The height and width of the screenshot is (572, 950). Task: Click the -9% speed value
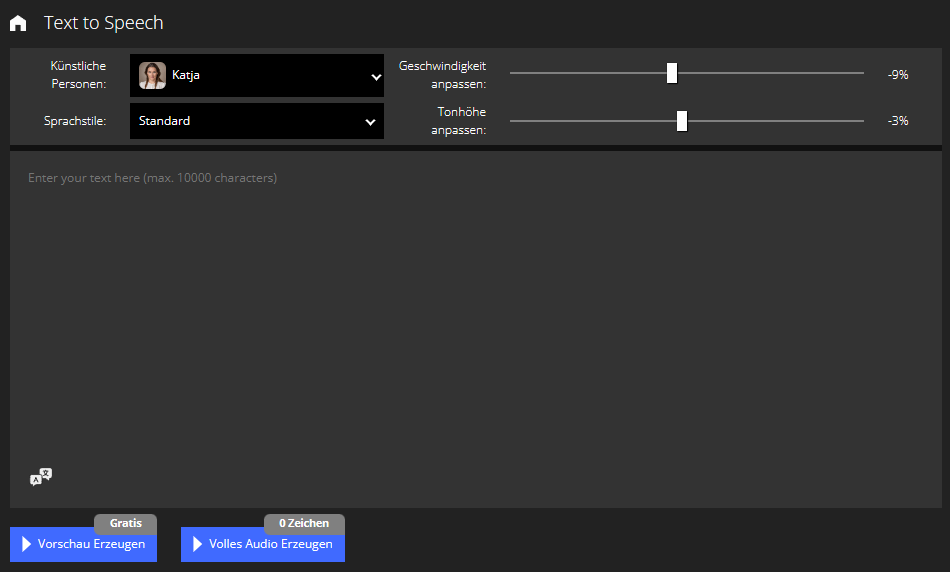click(x=897, y=74)
